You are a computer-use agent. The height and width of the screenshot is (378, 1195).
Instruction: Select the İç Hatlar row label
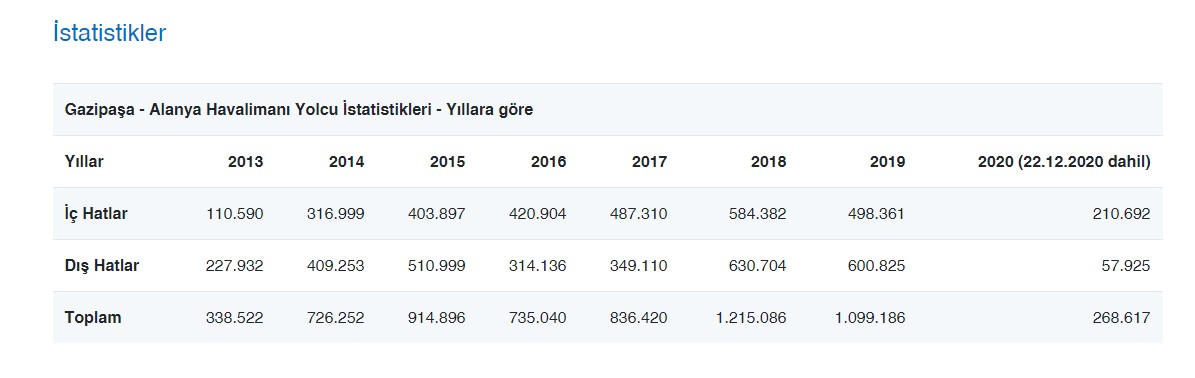point(96,213)
